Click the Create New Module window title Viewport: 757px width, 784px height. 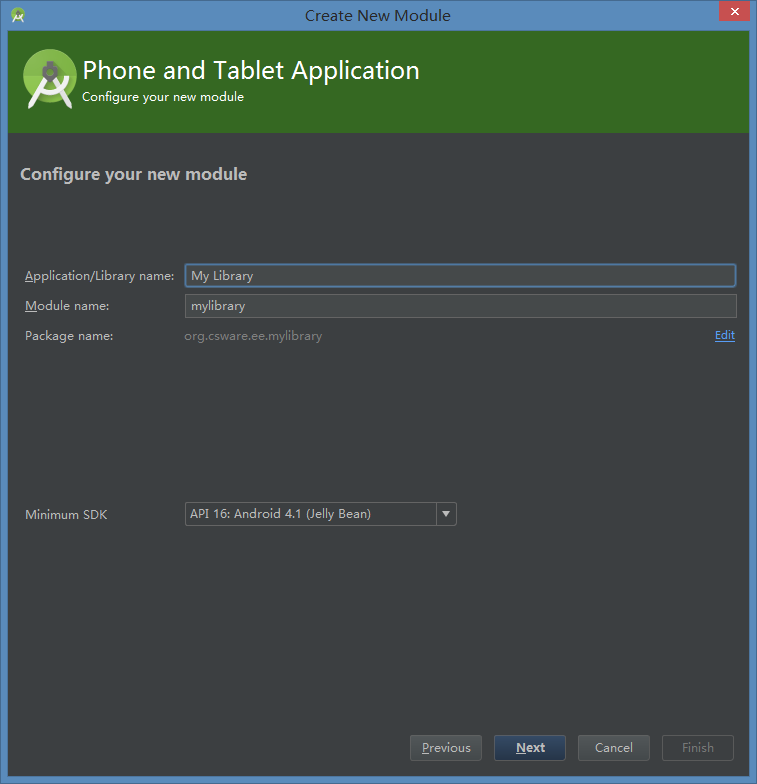(377, 15)
